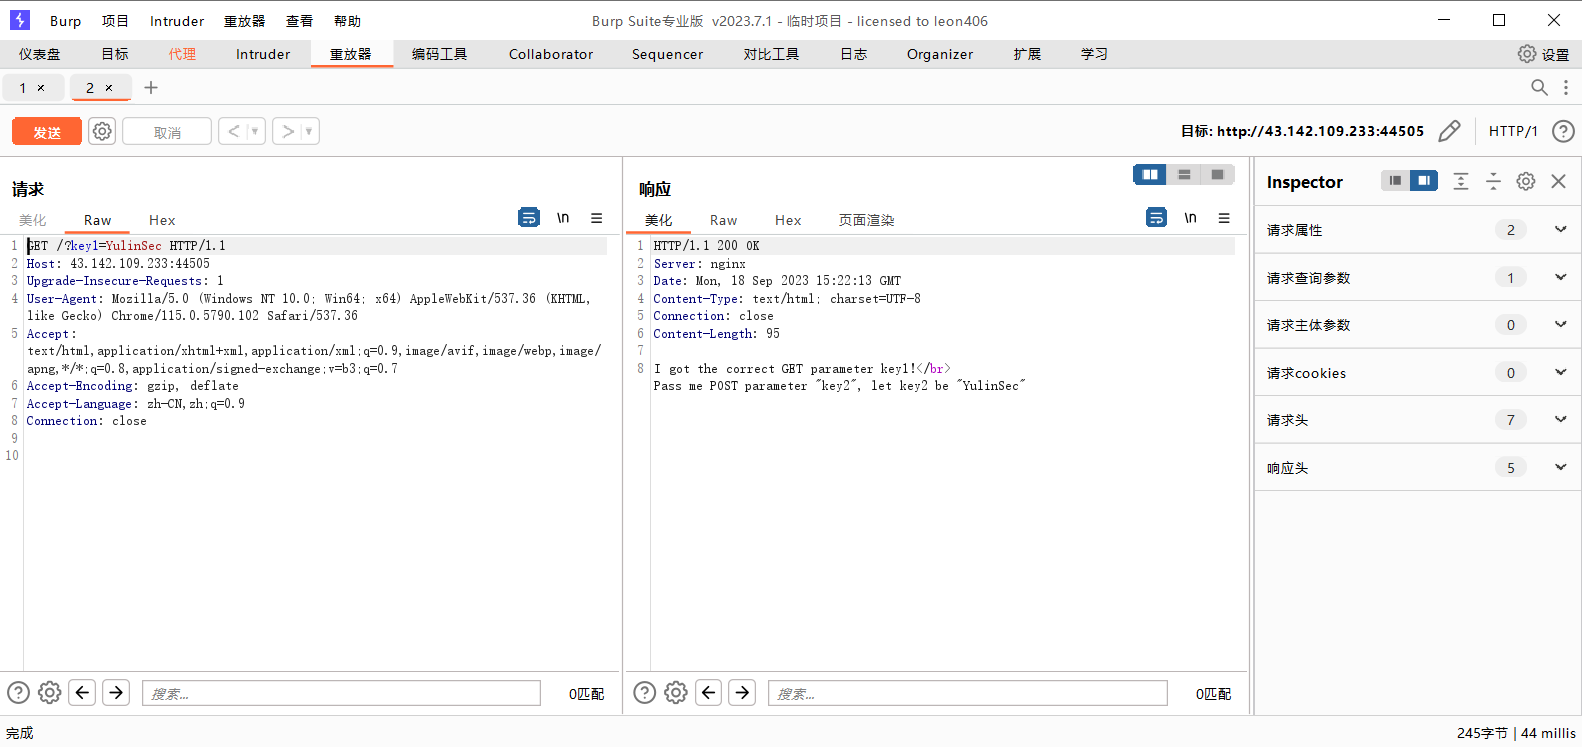
Task: Open the Burp menu
Action: click(65, 21)
